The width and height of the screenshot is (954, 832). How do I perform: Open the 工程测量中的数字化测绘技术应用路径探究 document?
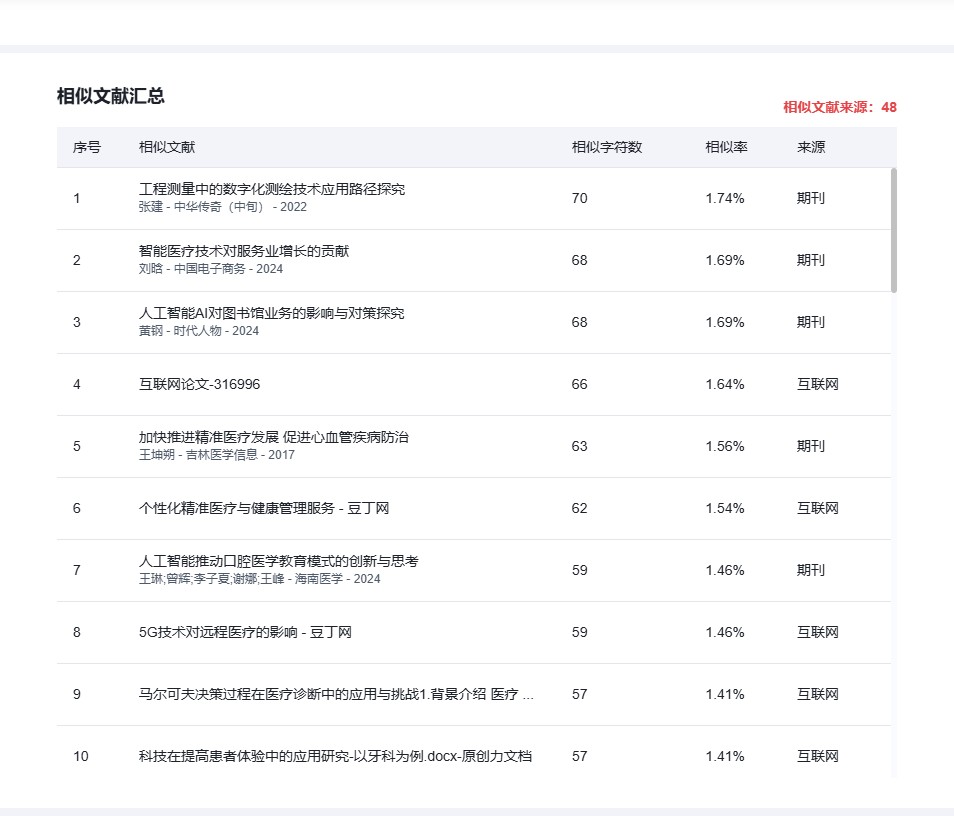tap(271, 189)
